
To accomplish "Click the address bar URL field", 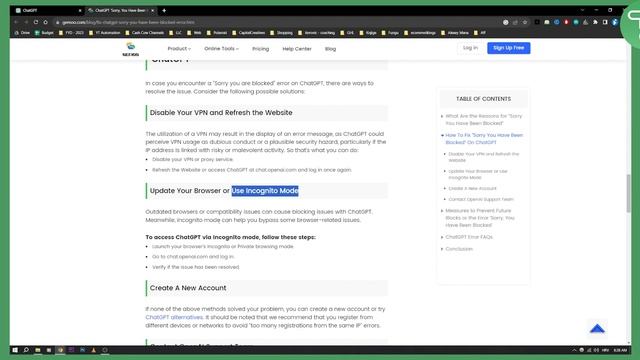I will [x=278, y=22].
